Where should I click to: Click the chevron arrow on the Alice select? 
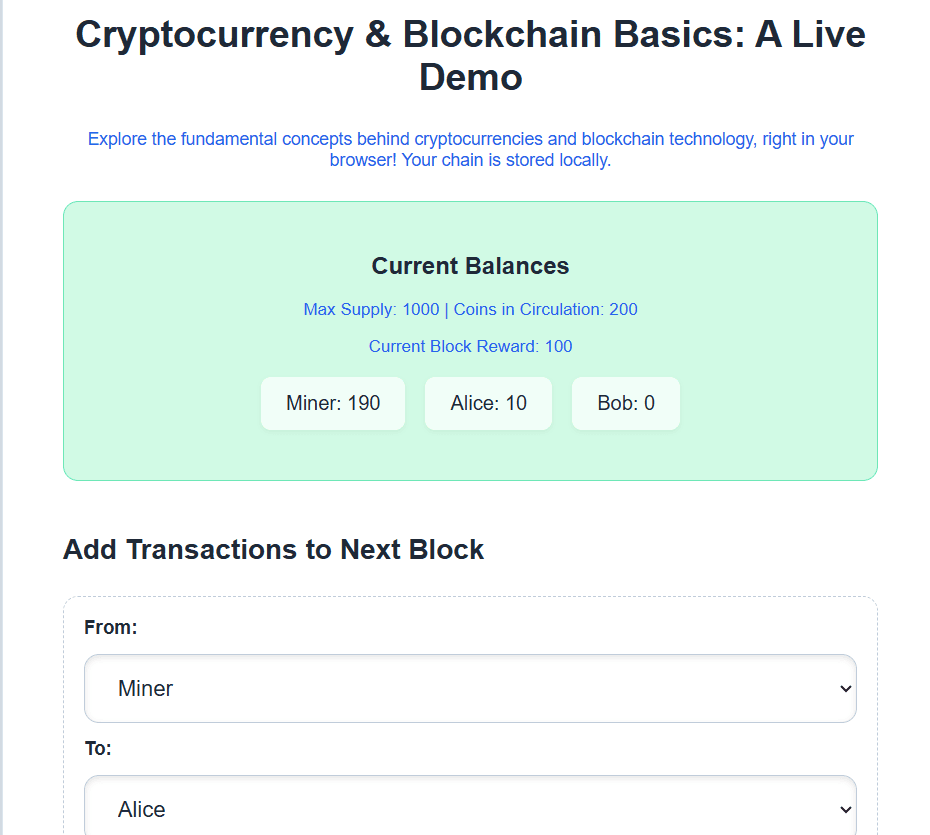click(x=845, y=809)
